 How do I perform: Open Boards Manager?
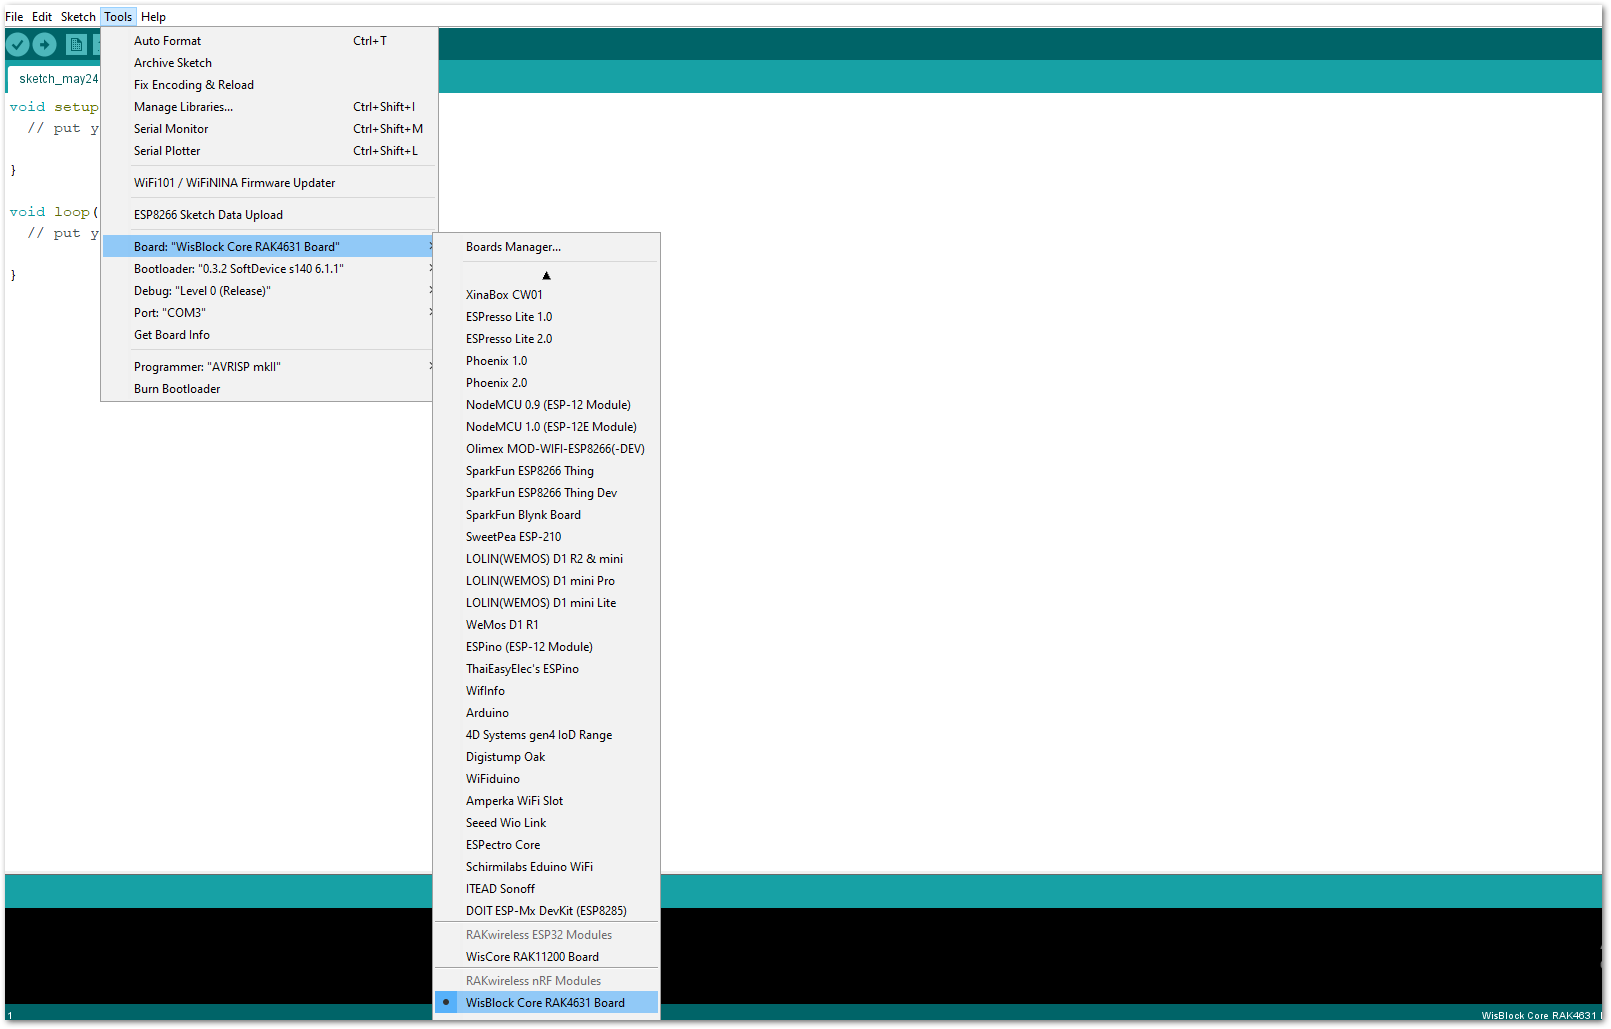[x=546, y=247]
